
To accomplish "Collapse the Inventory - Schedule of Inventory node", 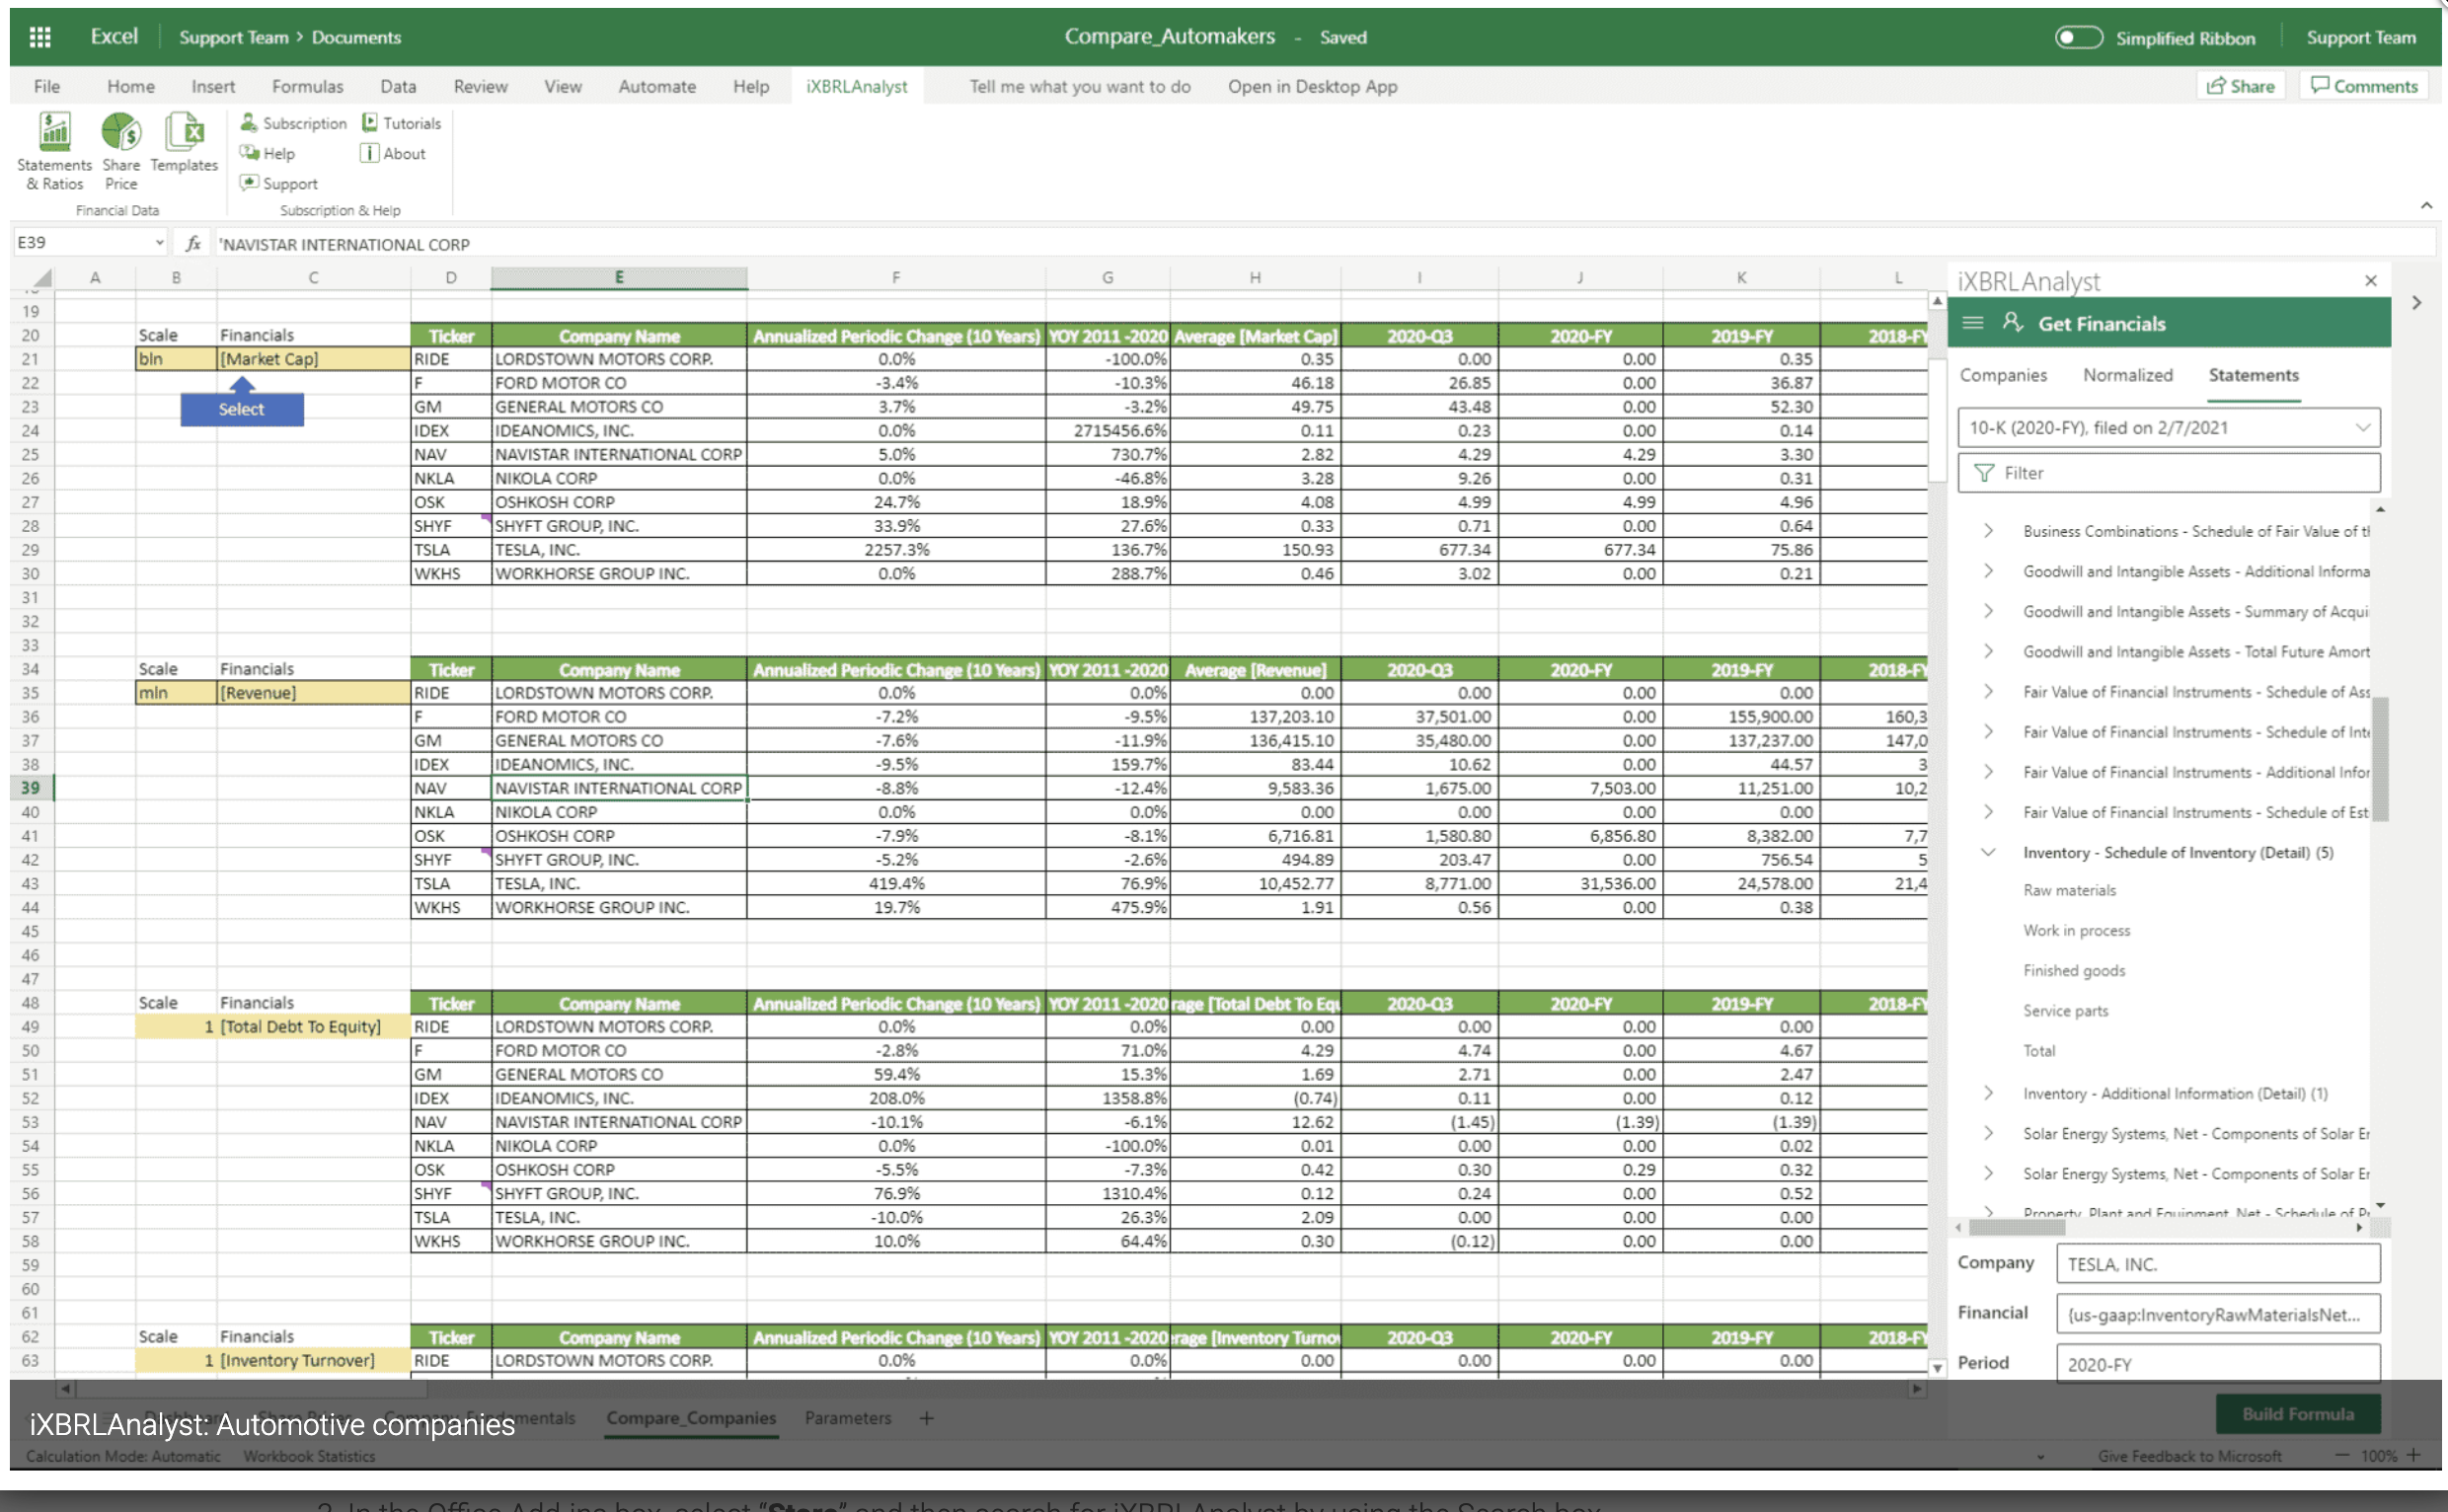I will point(1988,852).
